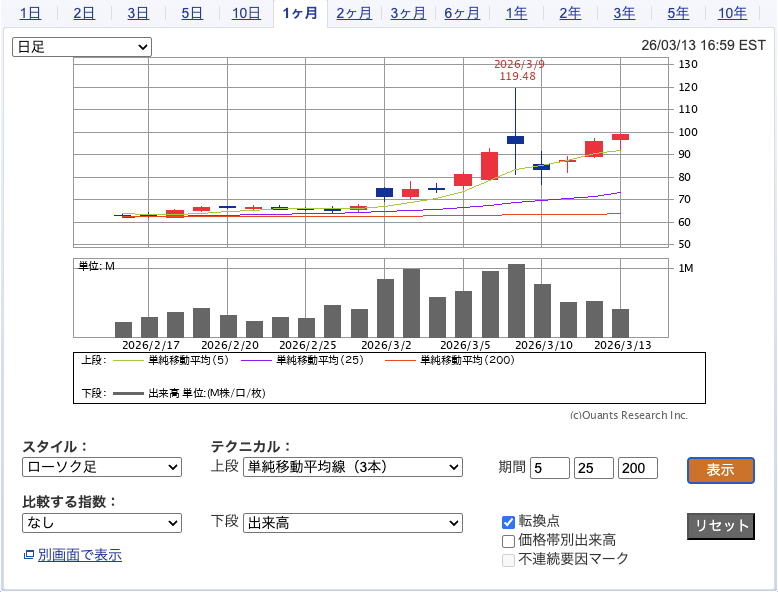The height and width of the screenshot is (592, 778).
Task: Click the period field containing 5
Action: pyautogui.click(x=549, y=468)
